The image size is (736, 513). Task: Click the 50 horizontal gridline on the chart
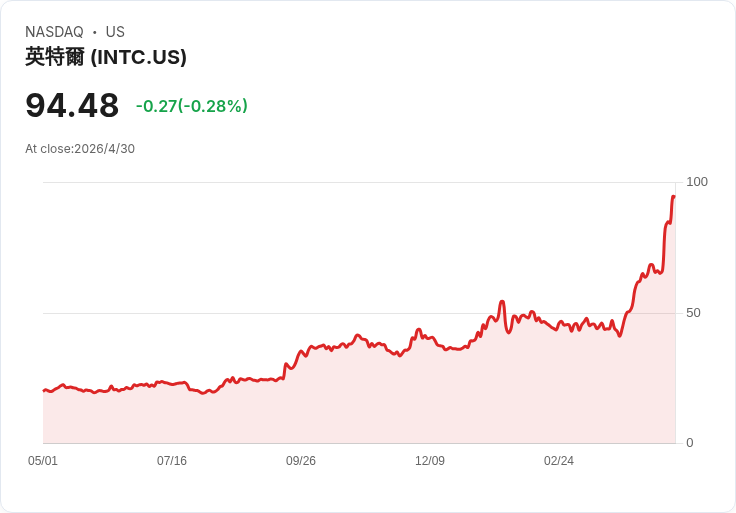(359, 313)
